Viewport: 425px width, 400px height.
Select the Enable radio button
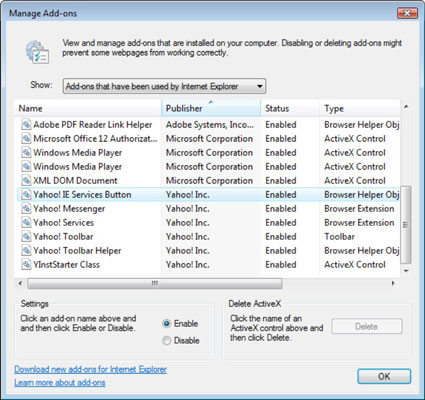(x=167, y=324)
